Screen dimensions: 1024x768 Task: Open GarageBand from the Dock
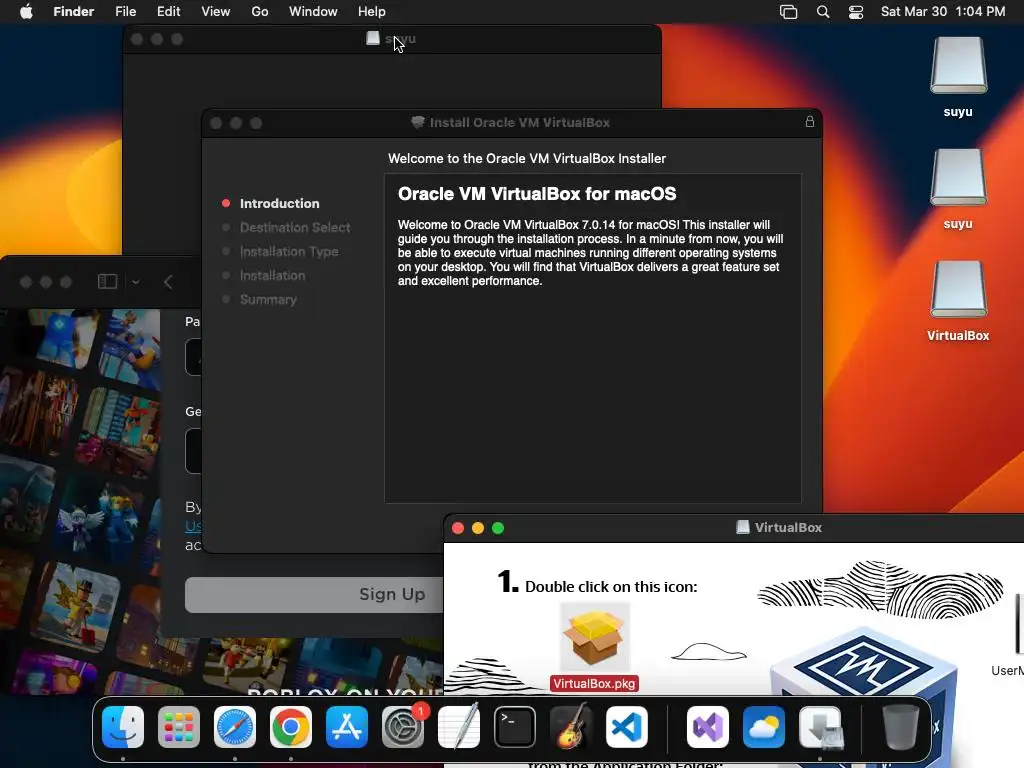(571, 727)
